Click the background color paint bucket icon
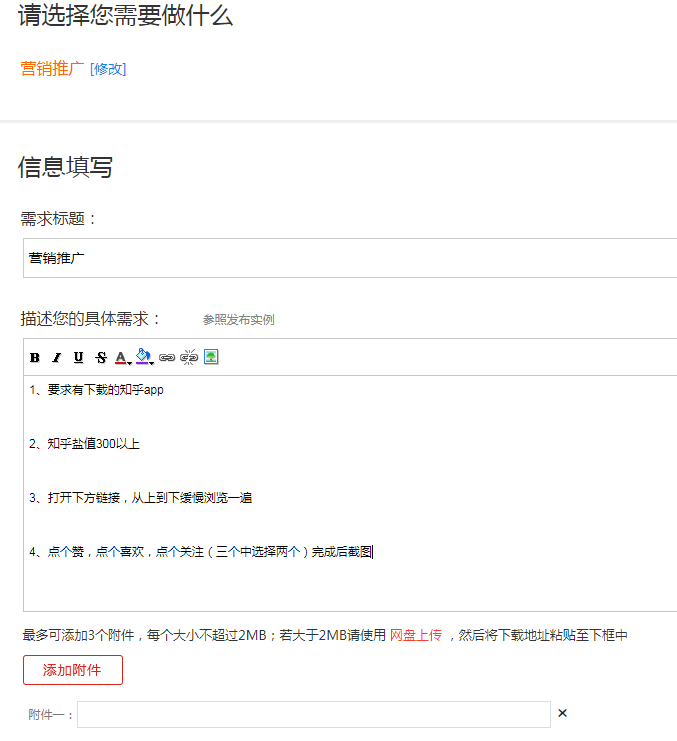The image size is (677, 741). 142,356
